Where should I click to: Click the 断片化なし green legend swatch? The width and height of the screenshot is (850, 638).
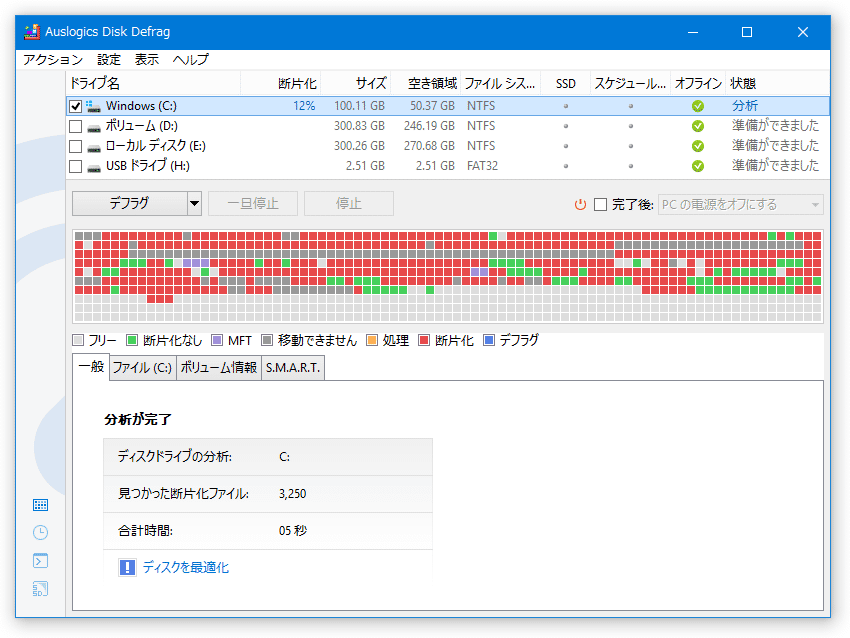tap(132, 340)
